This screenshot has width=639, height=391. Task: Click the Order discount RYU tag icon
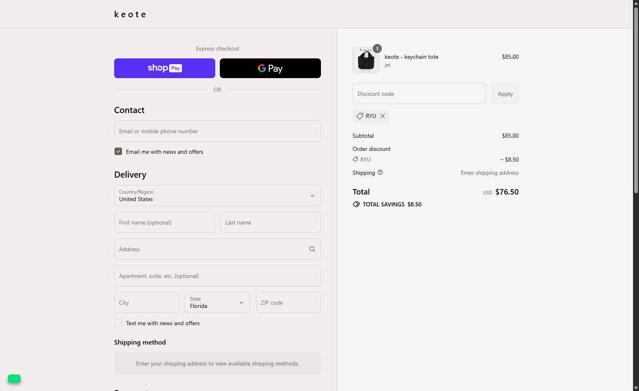355,159
